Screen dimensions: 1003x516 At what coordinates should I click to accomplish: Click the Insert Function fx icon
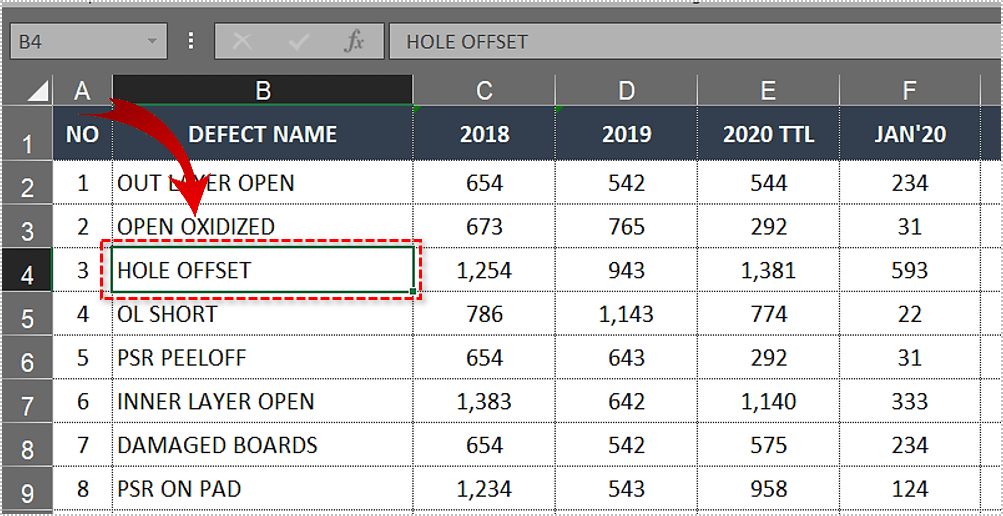353,42
